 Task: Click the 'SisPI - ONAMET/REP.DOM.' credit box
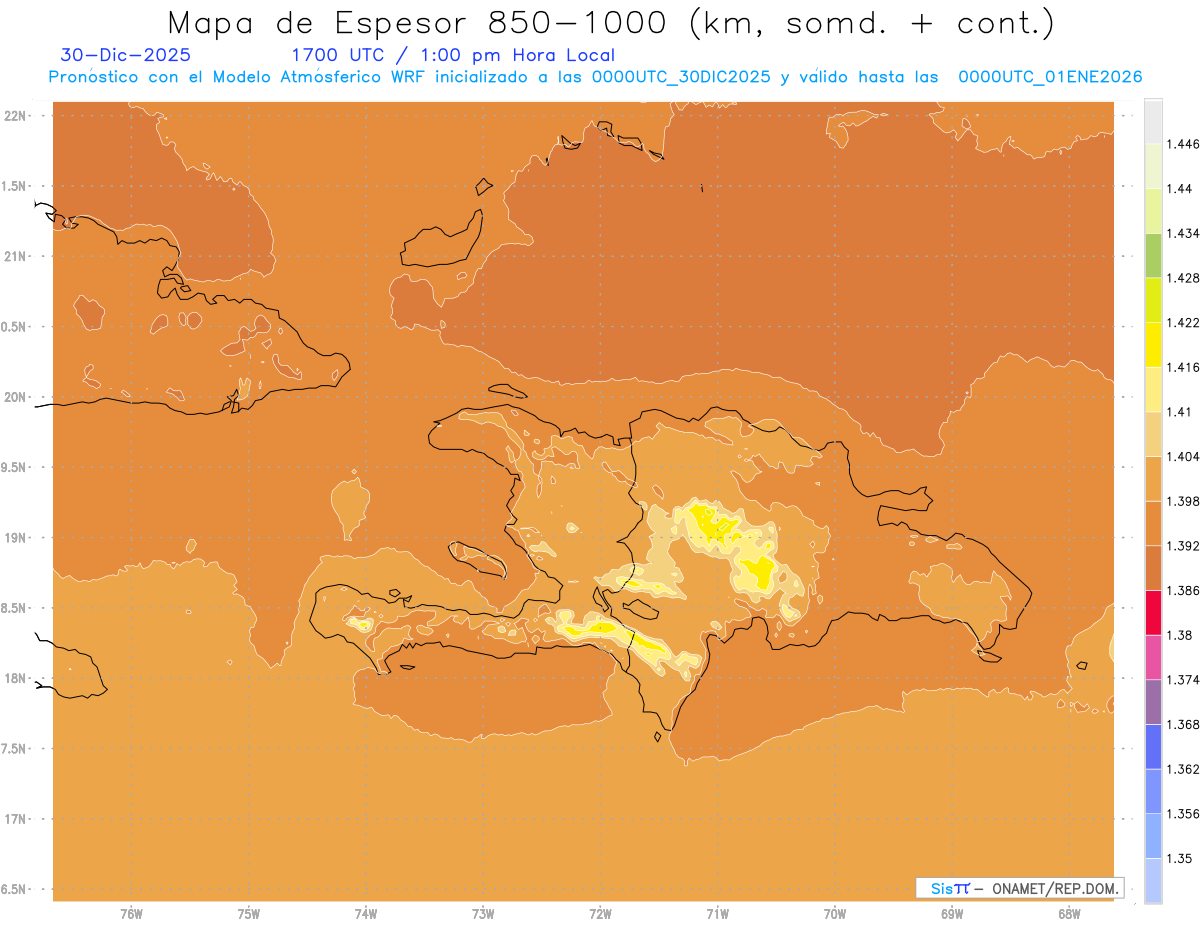(x=1020, y=888)
